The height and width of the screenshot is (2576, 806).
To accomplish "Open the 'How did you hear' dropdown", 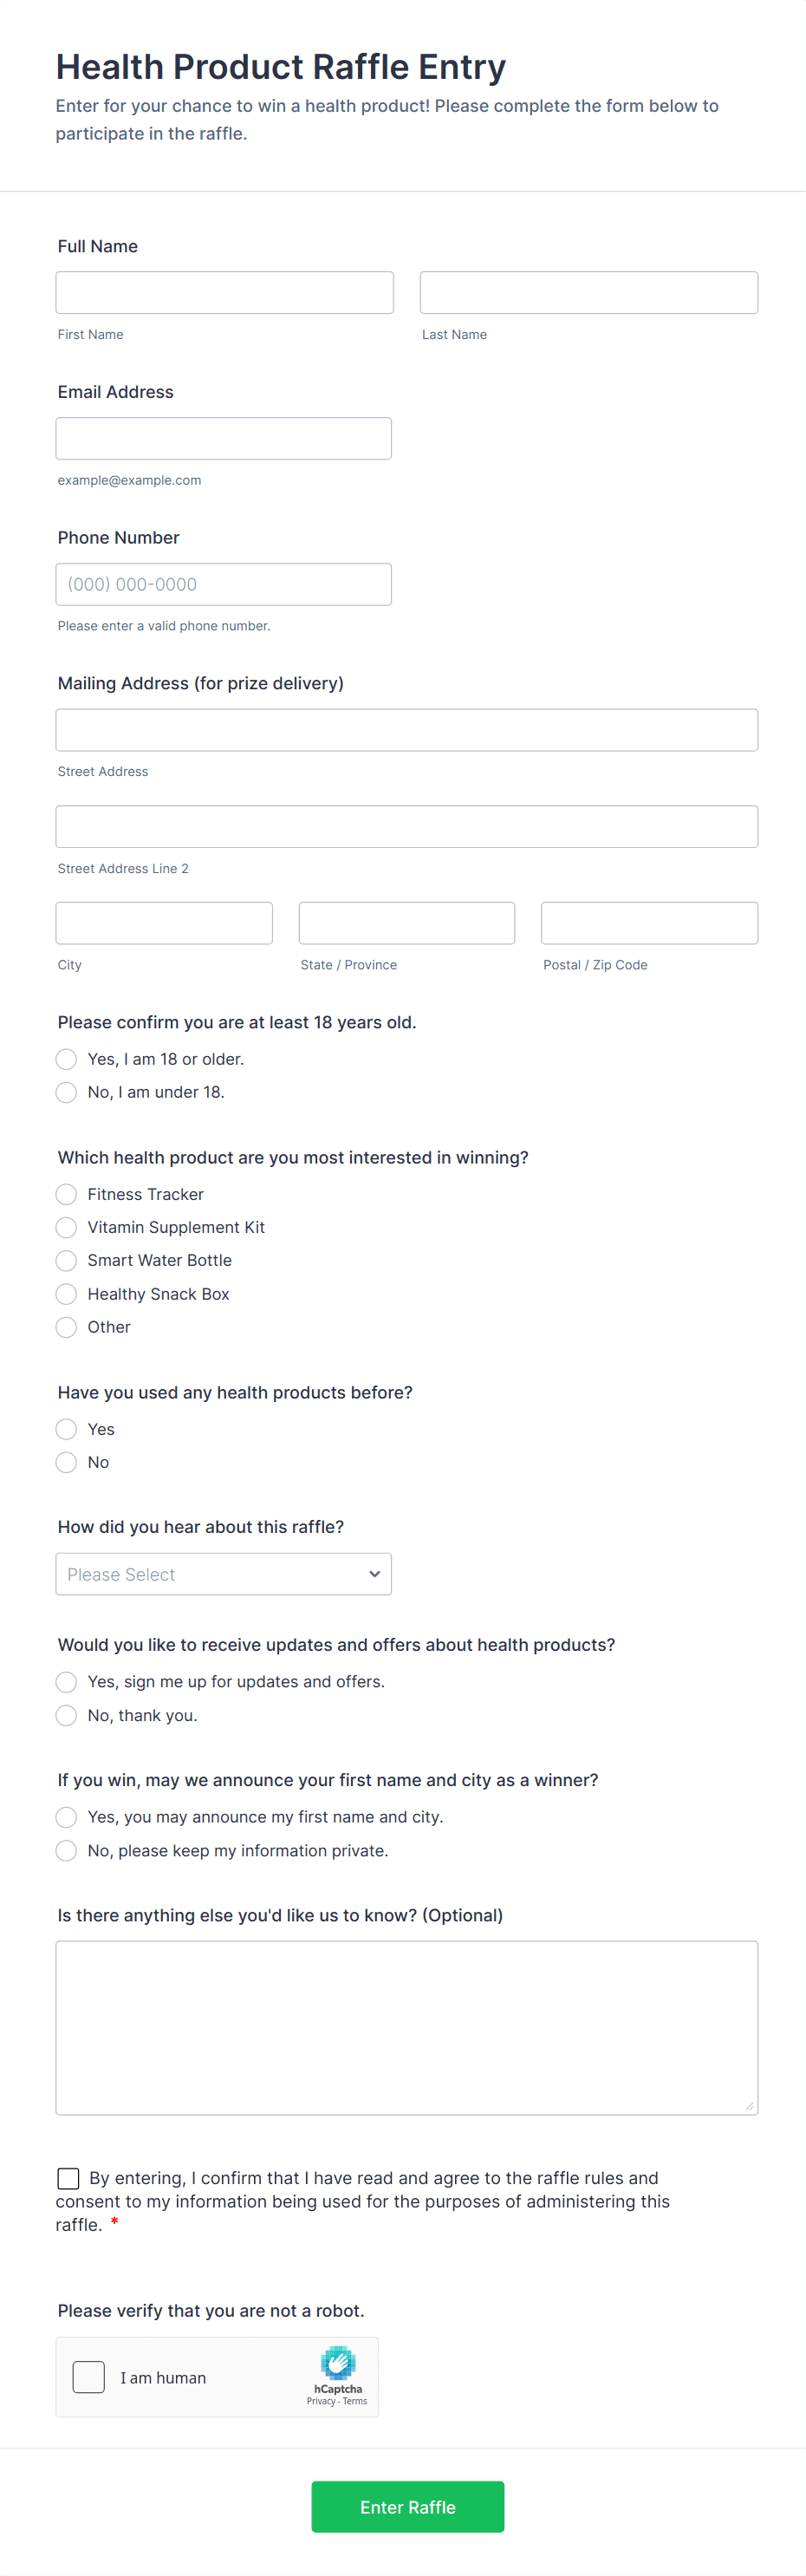I will 223,1573.
